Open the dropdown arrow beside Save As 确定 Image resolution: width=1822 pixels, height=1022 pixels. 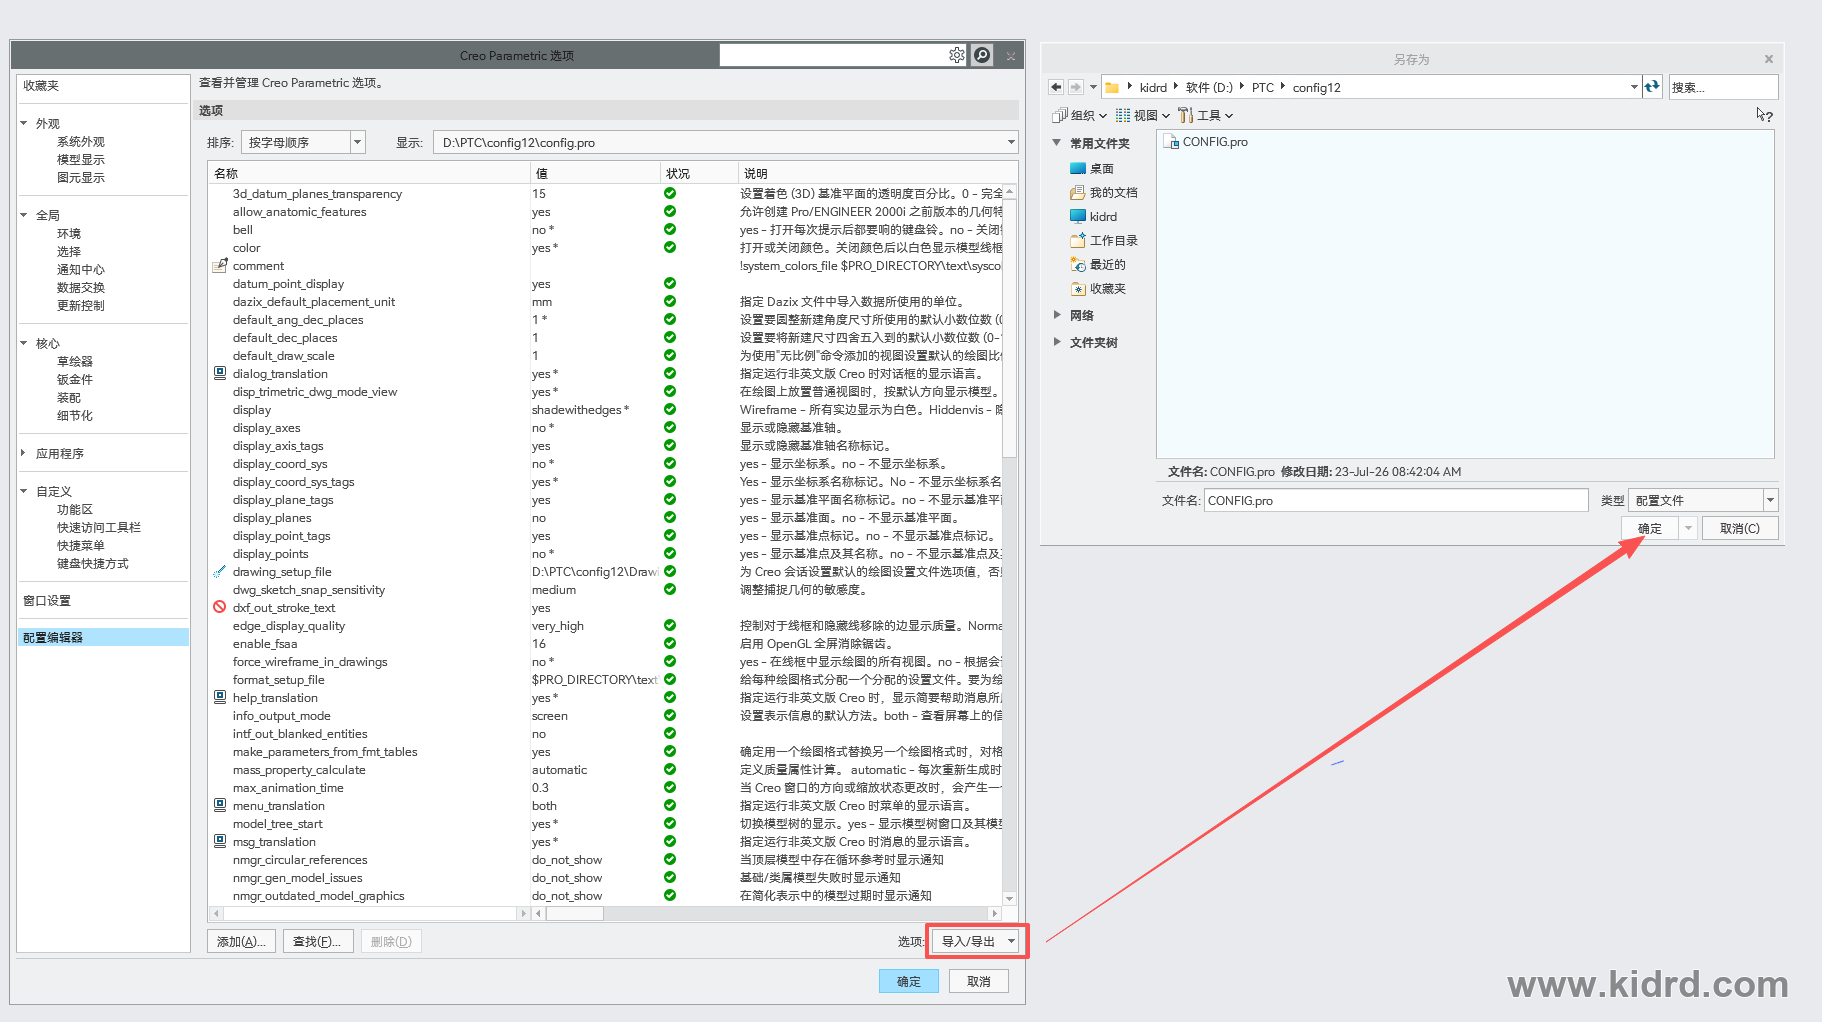[x=1688, y=528]
